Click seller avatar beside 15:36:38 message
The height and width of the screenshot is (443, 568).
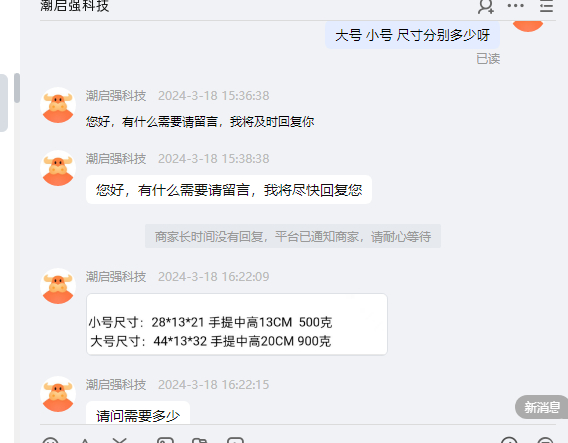tap(58, 105)
